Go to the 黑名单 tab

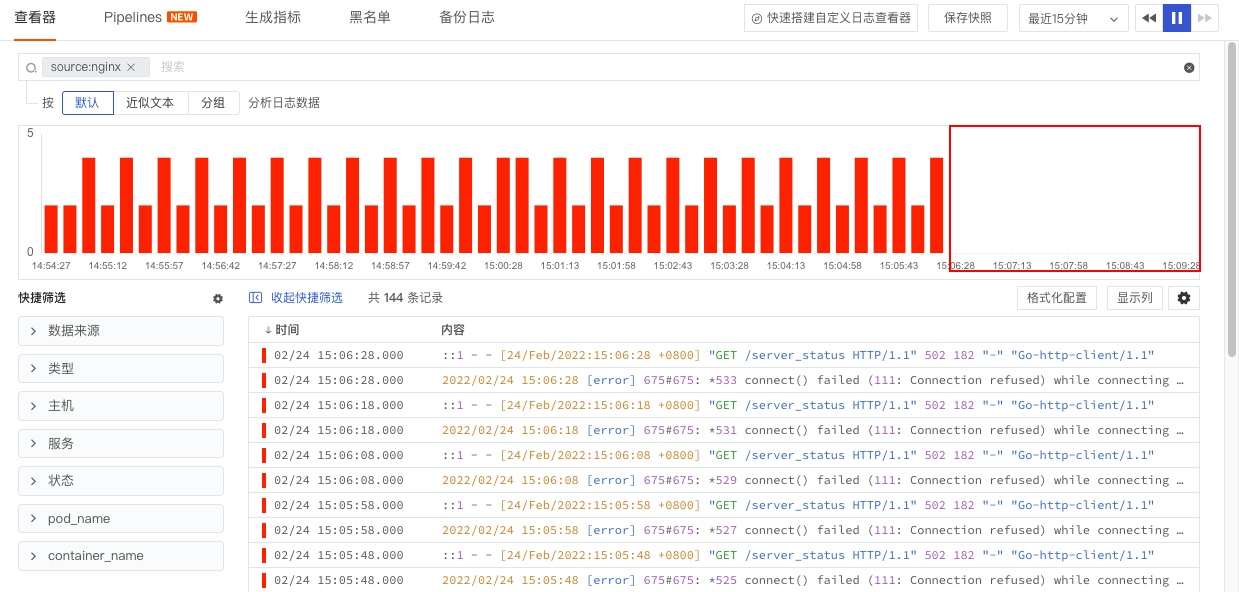pyautogui.click(x=370, y=18)
